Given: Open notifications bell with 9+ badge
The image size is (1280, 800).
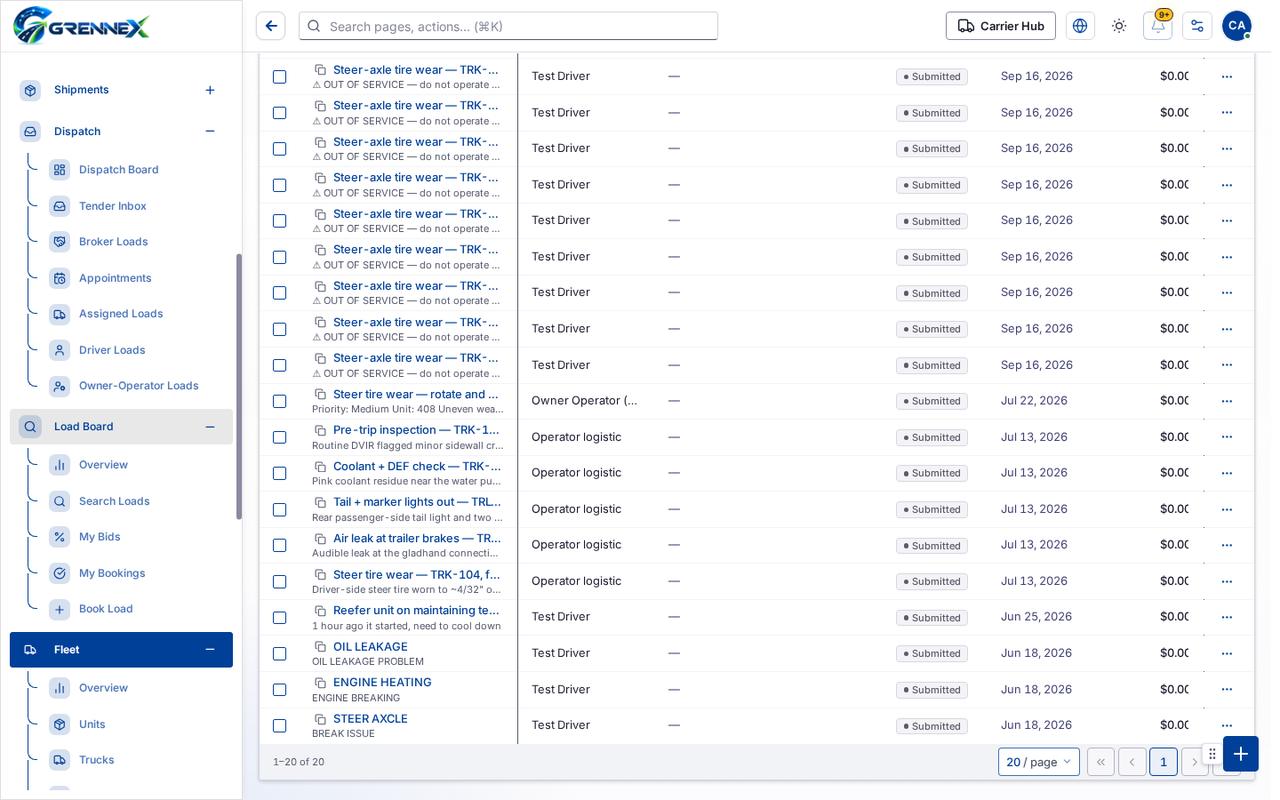Looking at the screenshot, I should (x=1158, y=26).
